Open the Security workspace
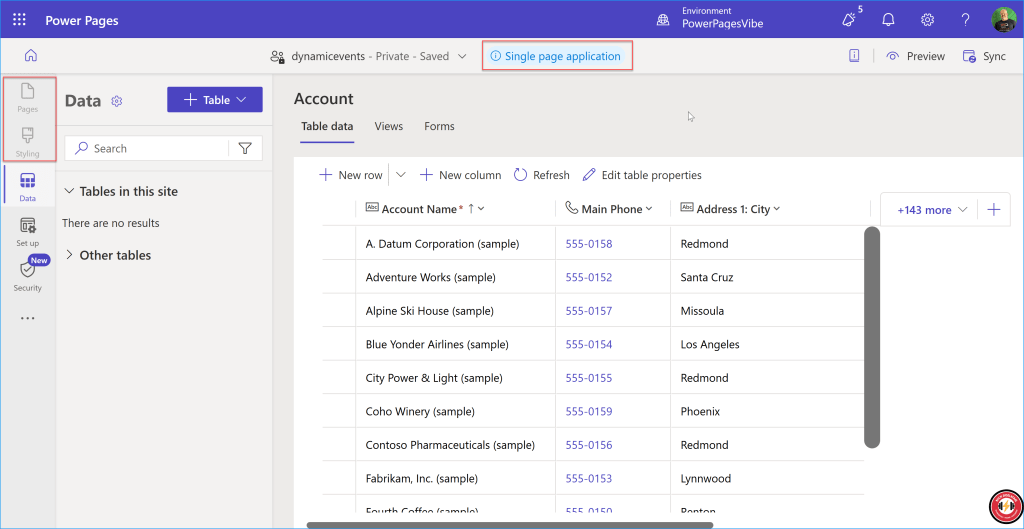Image resolution: width=1024 pixels, height=529 pixels. click(28, 276)
